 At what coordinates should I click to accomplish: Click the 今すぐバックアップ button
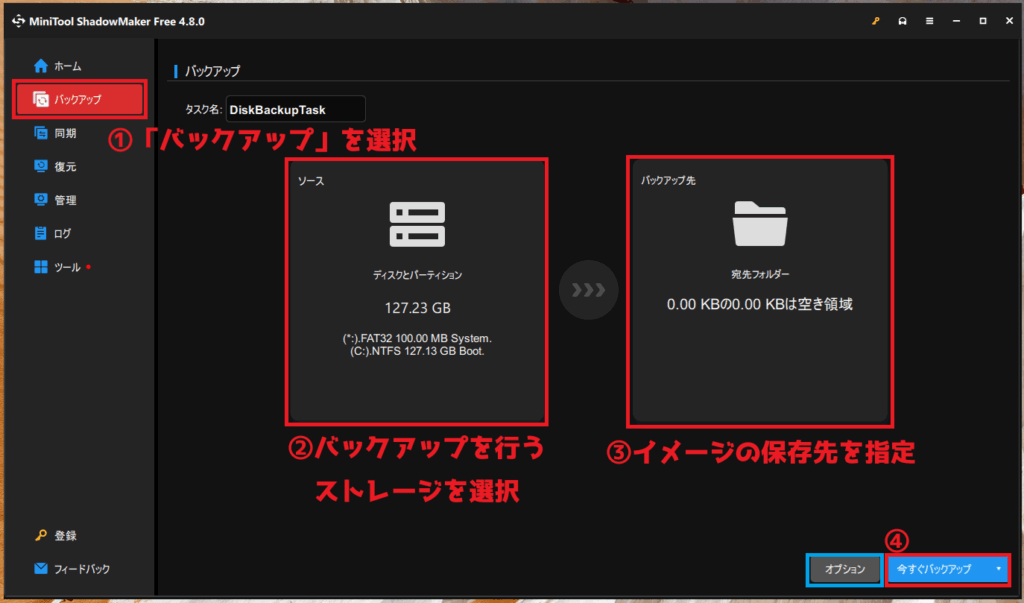(x=934, y=569)
